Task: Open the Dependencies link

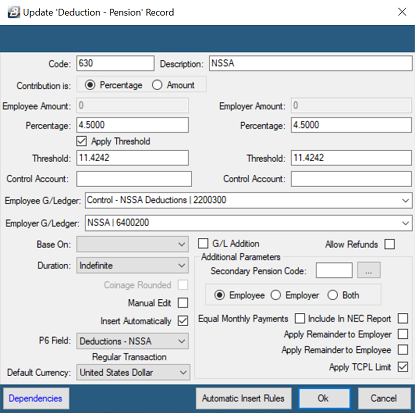Action: tap(36, 398)
